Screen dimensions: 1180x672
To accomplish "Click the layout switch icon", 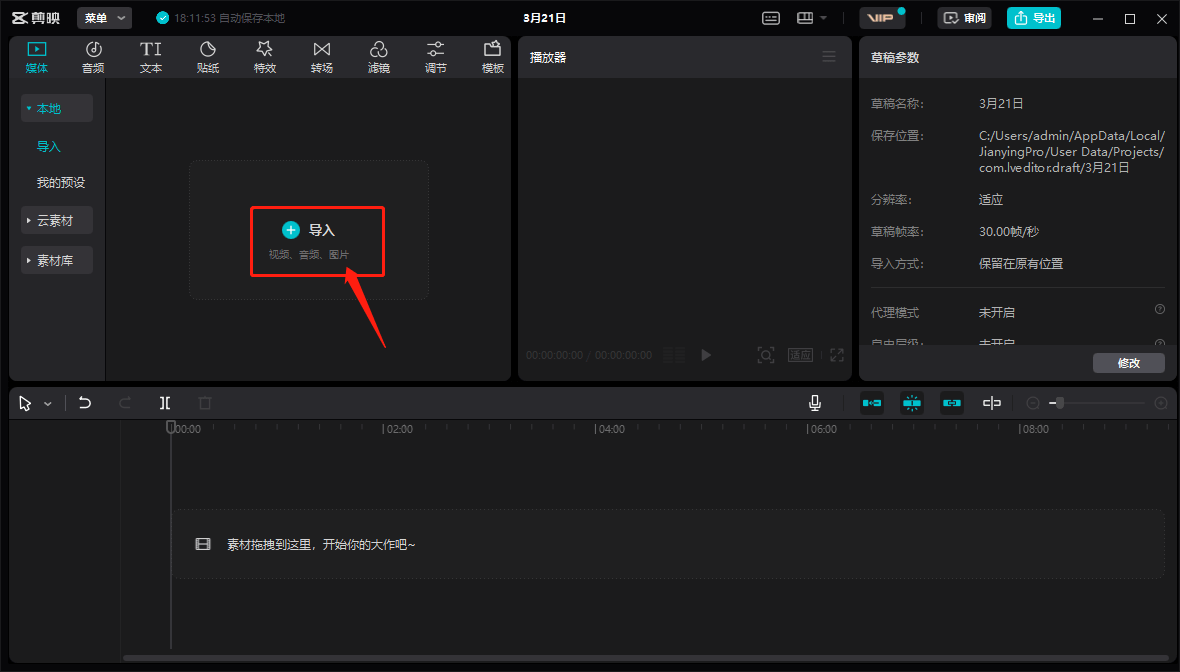I will click(805, 18).
